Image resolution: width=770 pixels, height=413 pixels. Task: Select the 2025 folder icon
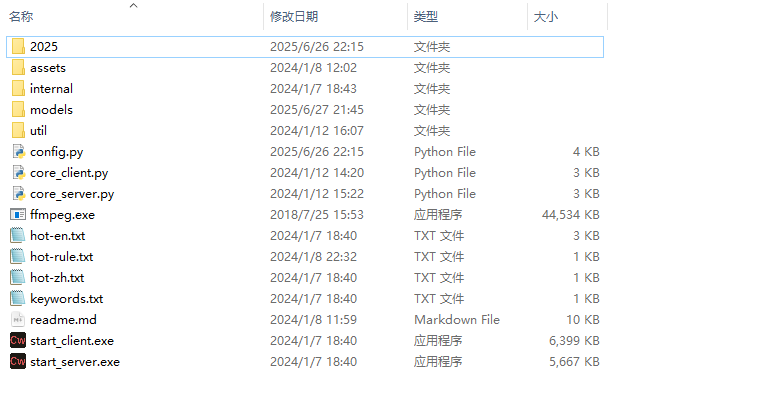(x=18, y=47)
